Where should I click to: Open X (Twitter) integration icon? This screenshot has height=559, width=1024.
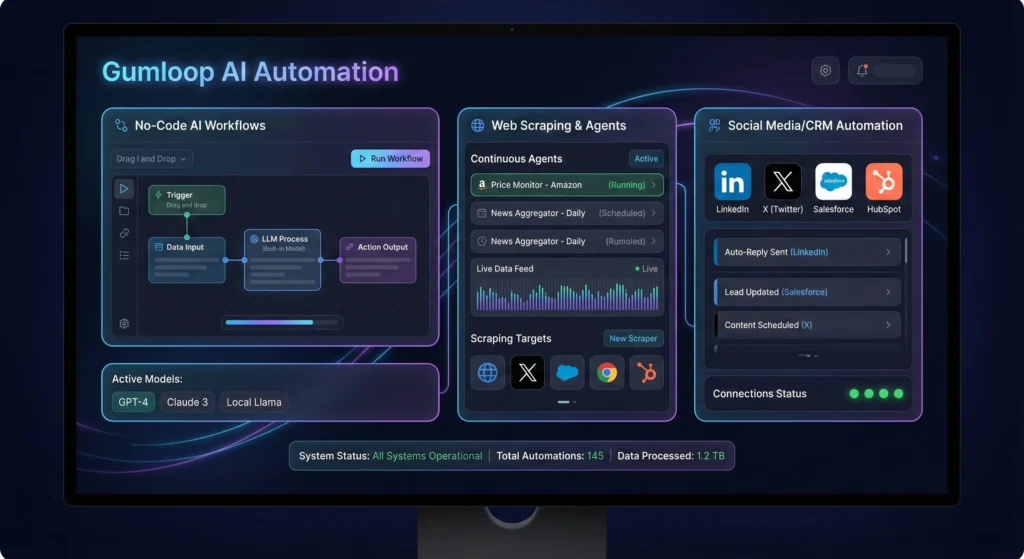782,182
